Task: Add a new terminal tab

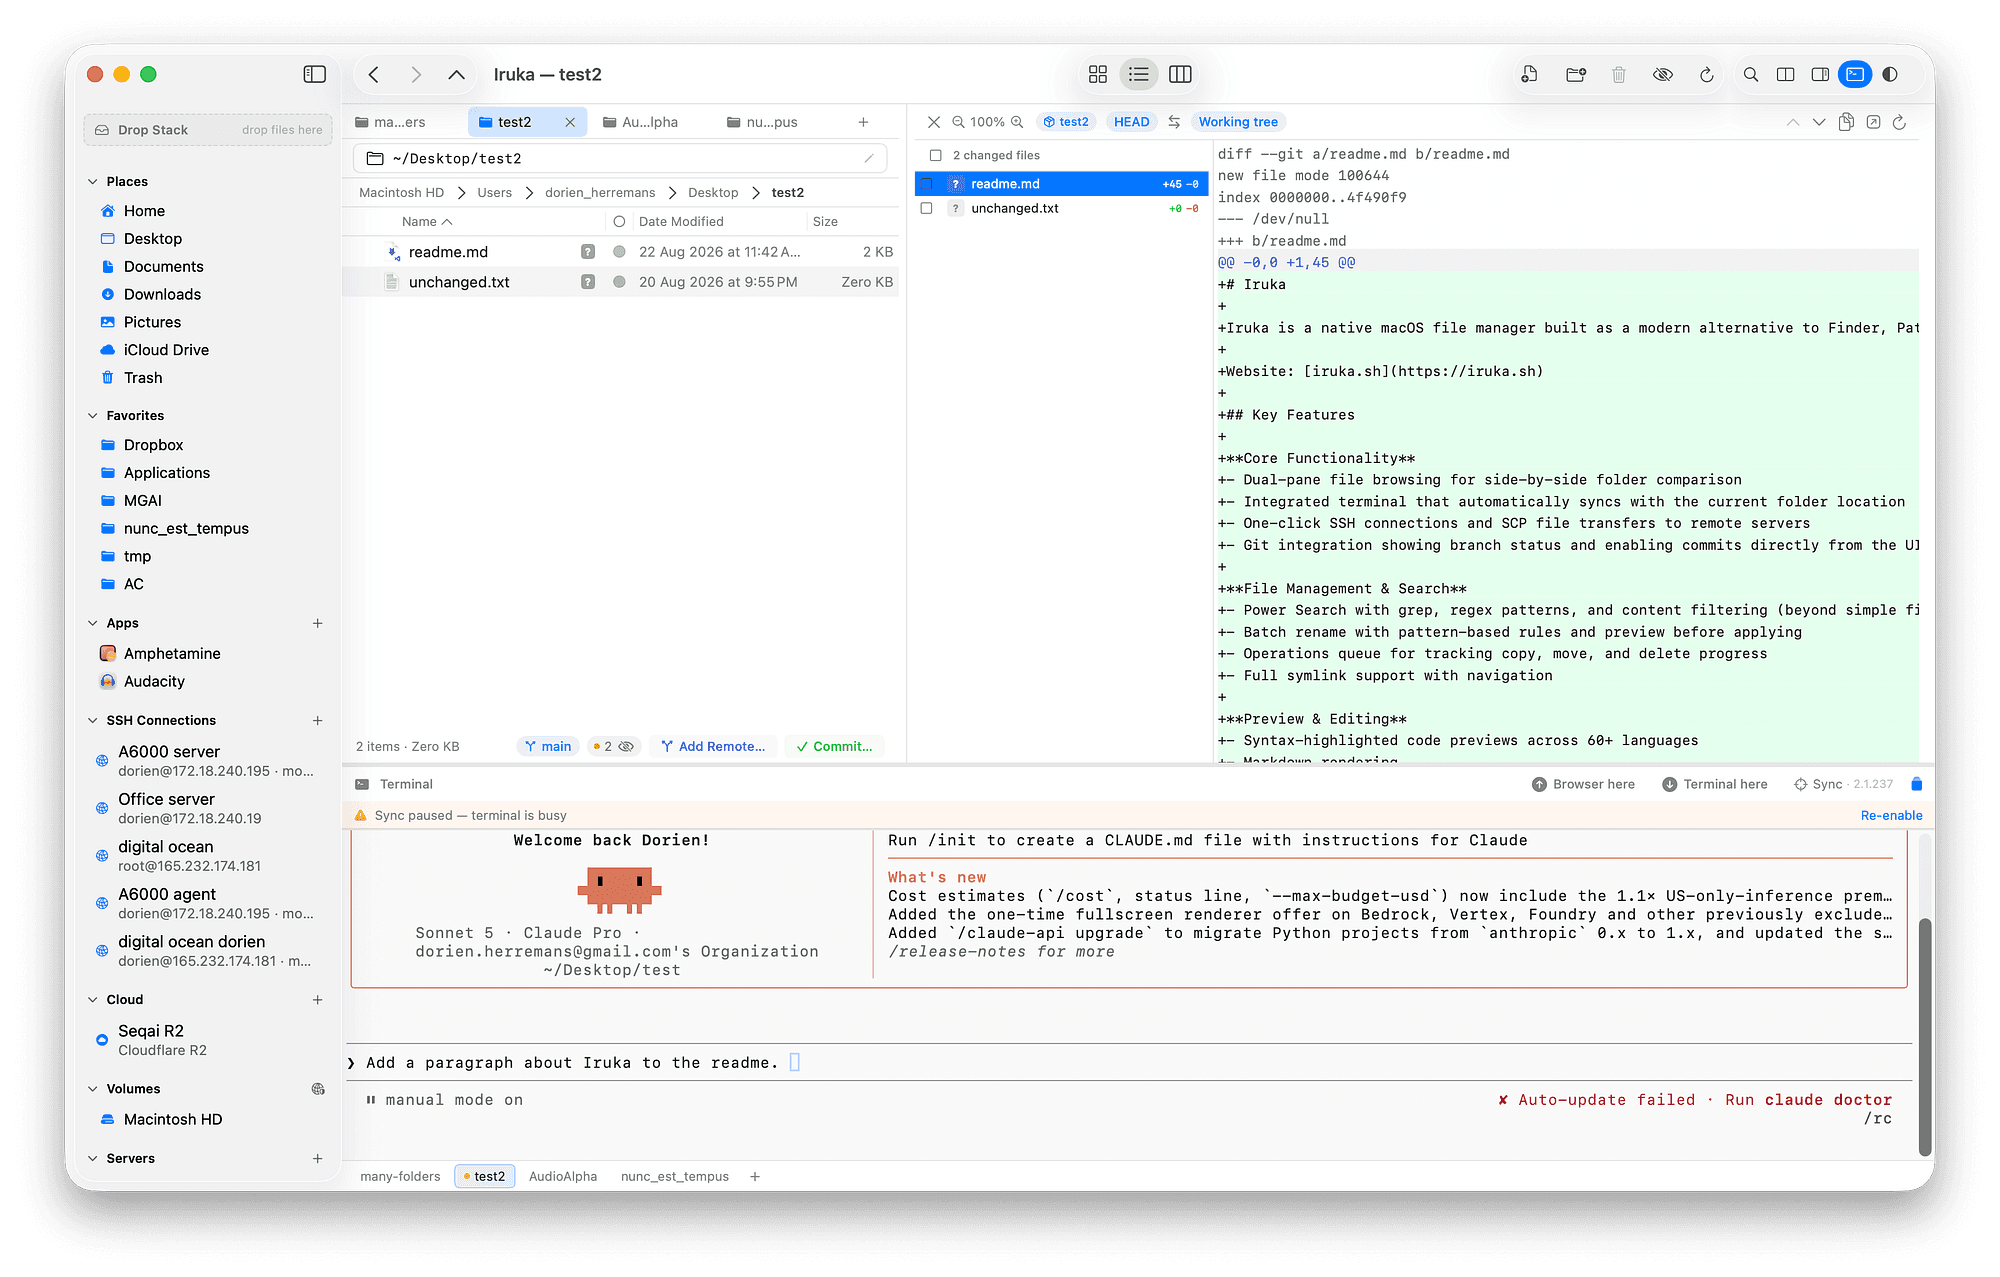Action: [755, 1176]
